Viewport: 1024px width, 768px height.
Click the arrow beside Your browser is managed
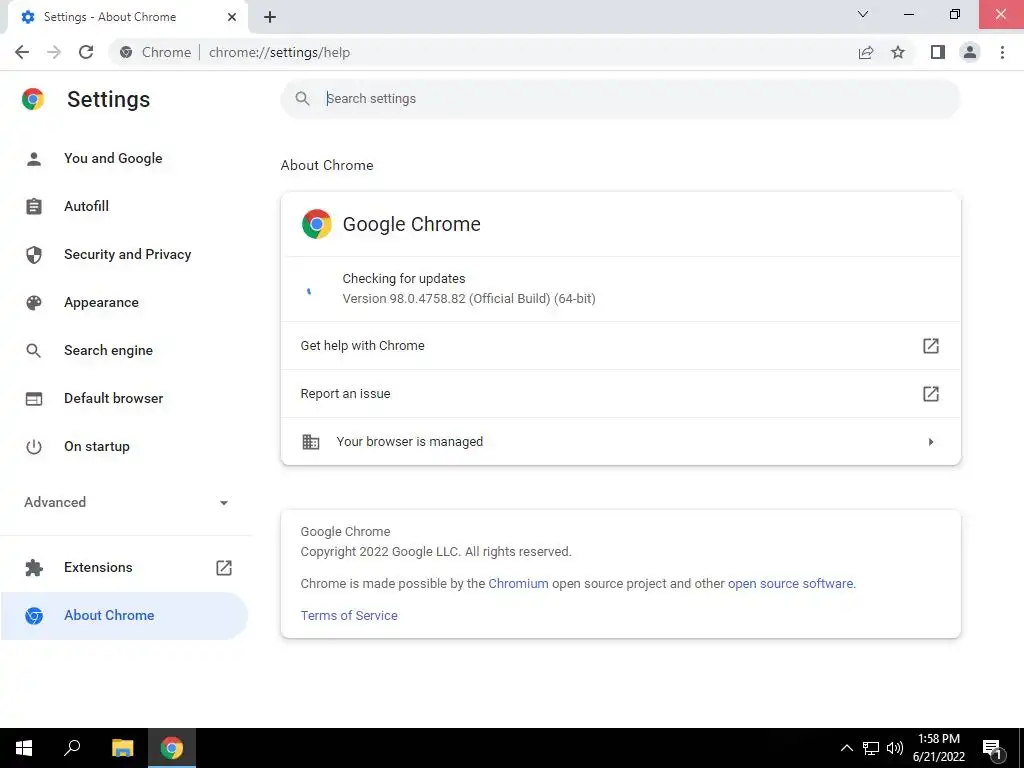pyautogui.click(x=931, y=442)
